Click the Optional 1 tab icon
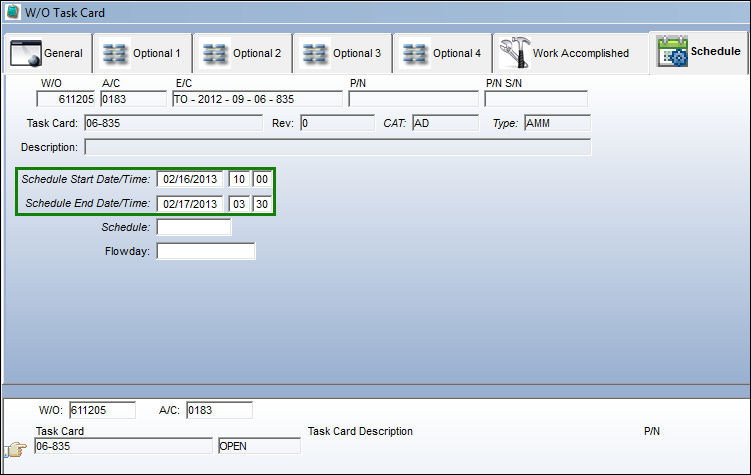751x475 pixels. pyautogui.click(x=114, y=53)
